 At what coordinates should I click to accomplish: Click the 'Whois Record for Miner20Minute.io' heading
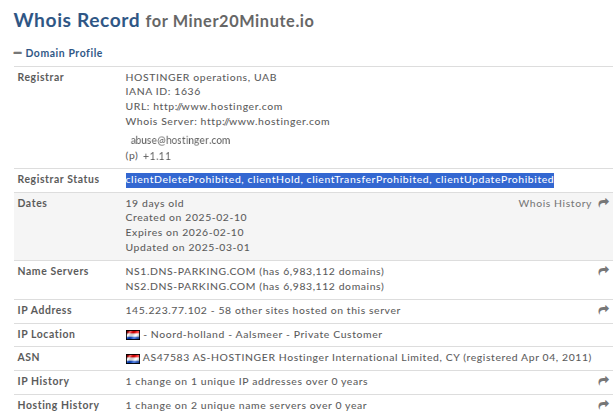tap(164, 20)
